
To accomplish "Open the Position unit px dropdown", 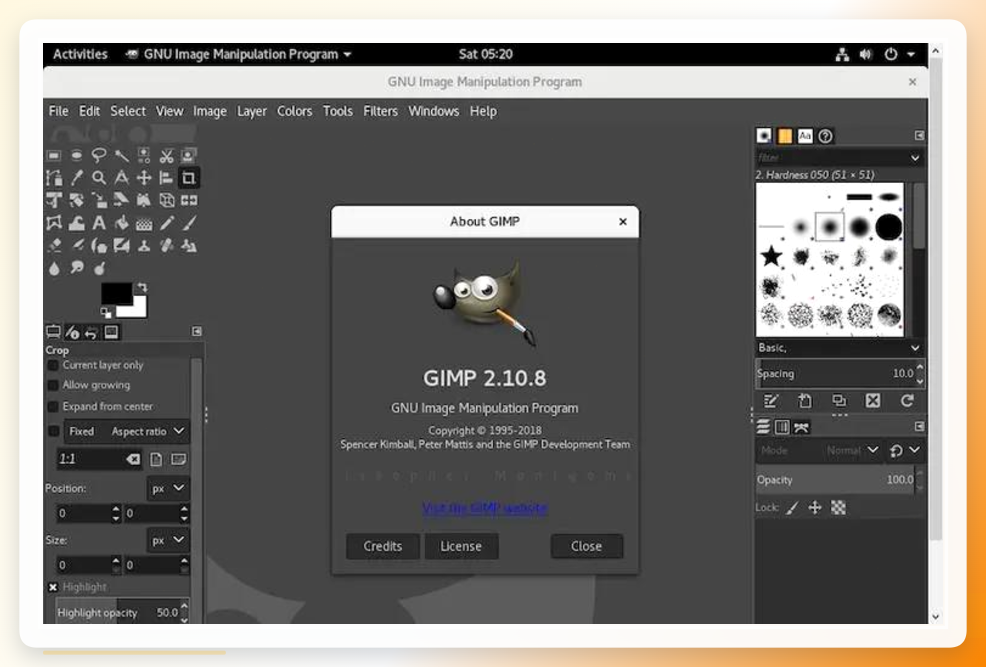I will [x=168, y=488].
